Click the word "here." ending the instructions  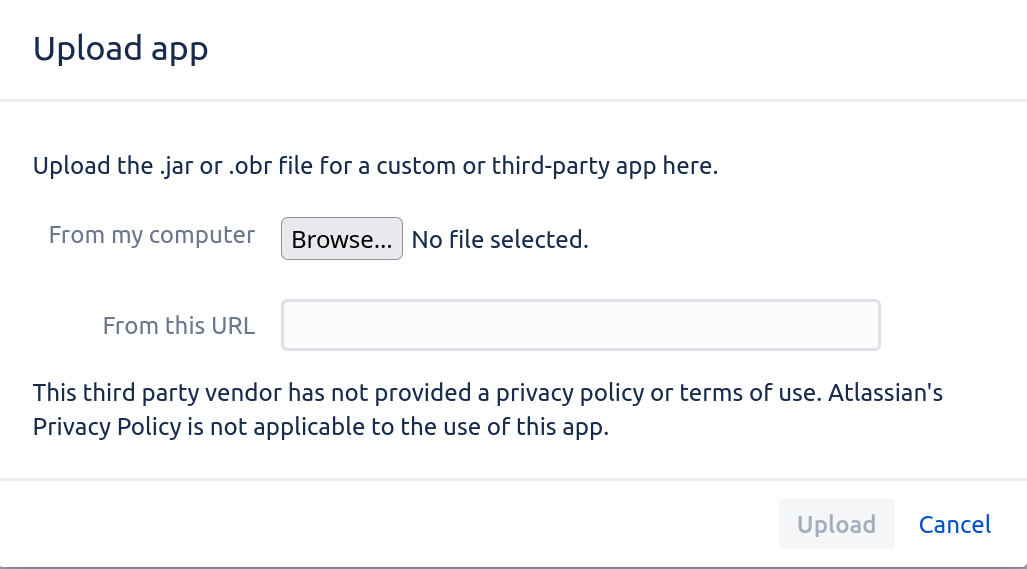[690, 166]
